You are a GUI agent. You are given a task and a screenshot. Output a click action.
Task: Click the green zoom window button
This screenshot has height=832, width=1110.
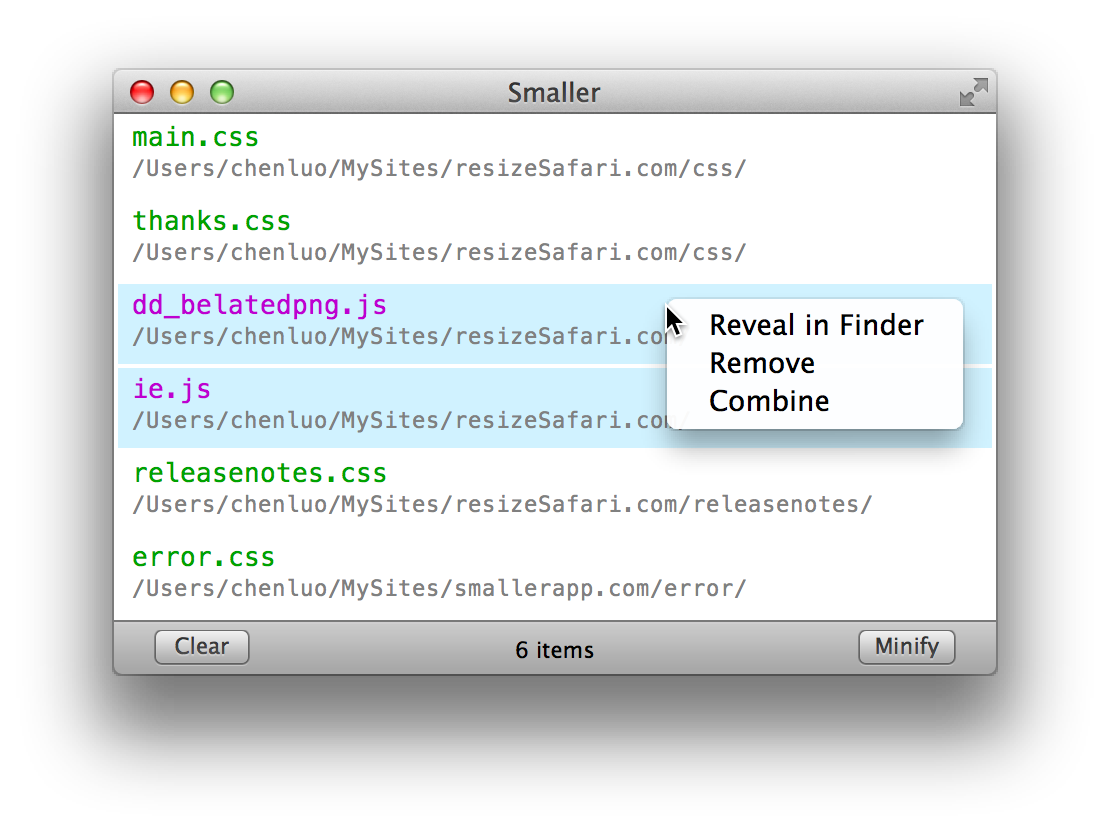click(x=222, y=92)
